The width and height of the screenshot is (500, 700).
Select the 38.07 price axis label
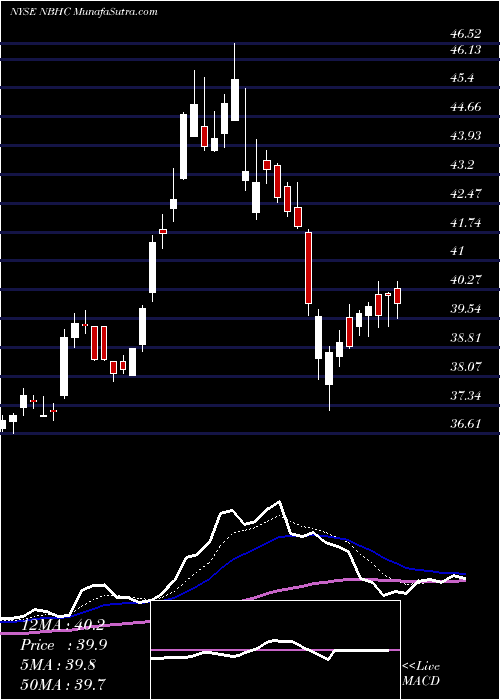point(465,367)
